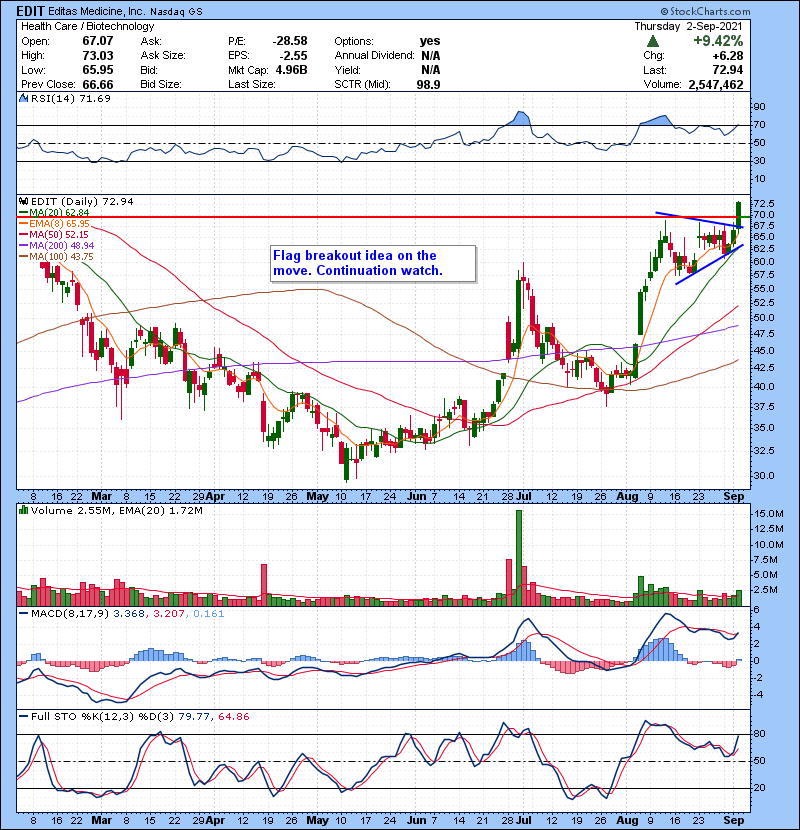Click the High value 73.03
Viewport: 800px width, 830px height.
98,55
